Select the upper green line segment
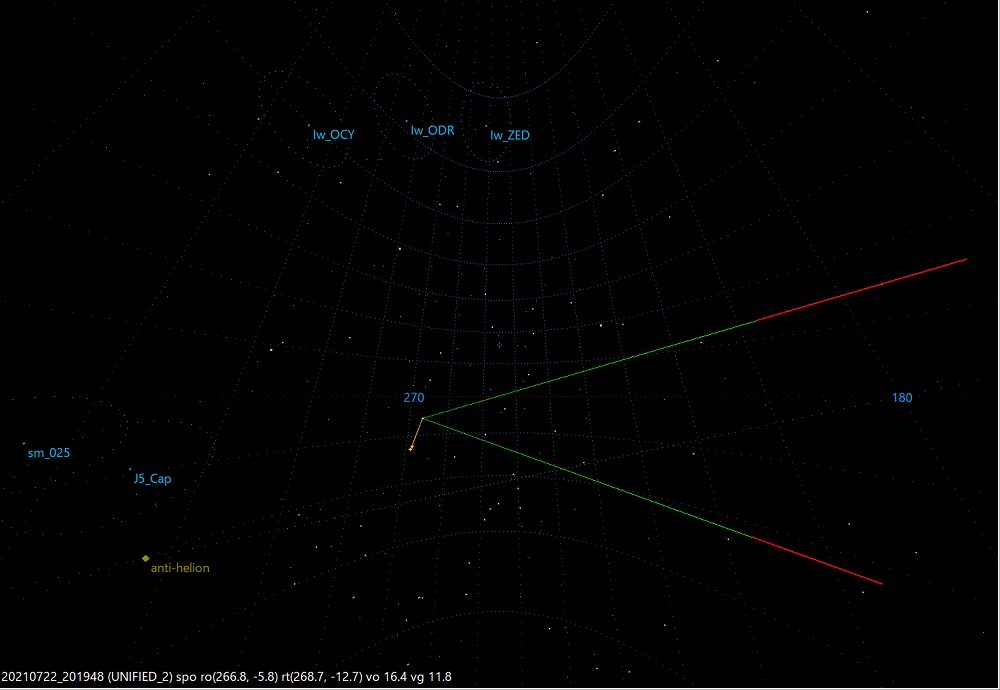 tap(590, 368)
